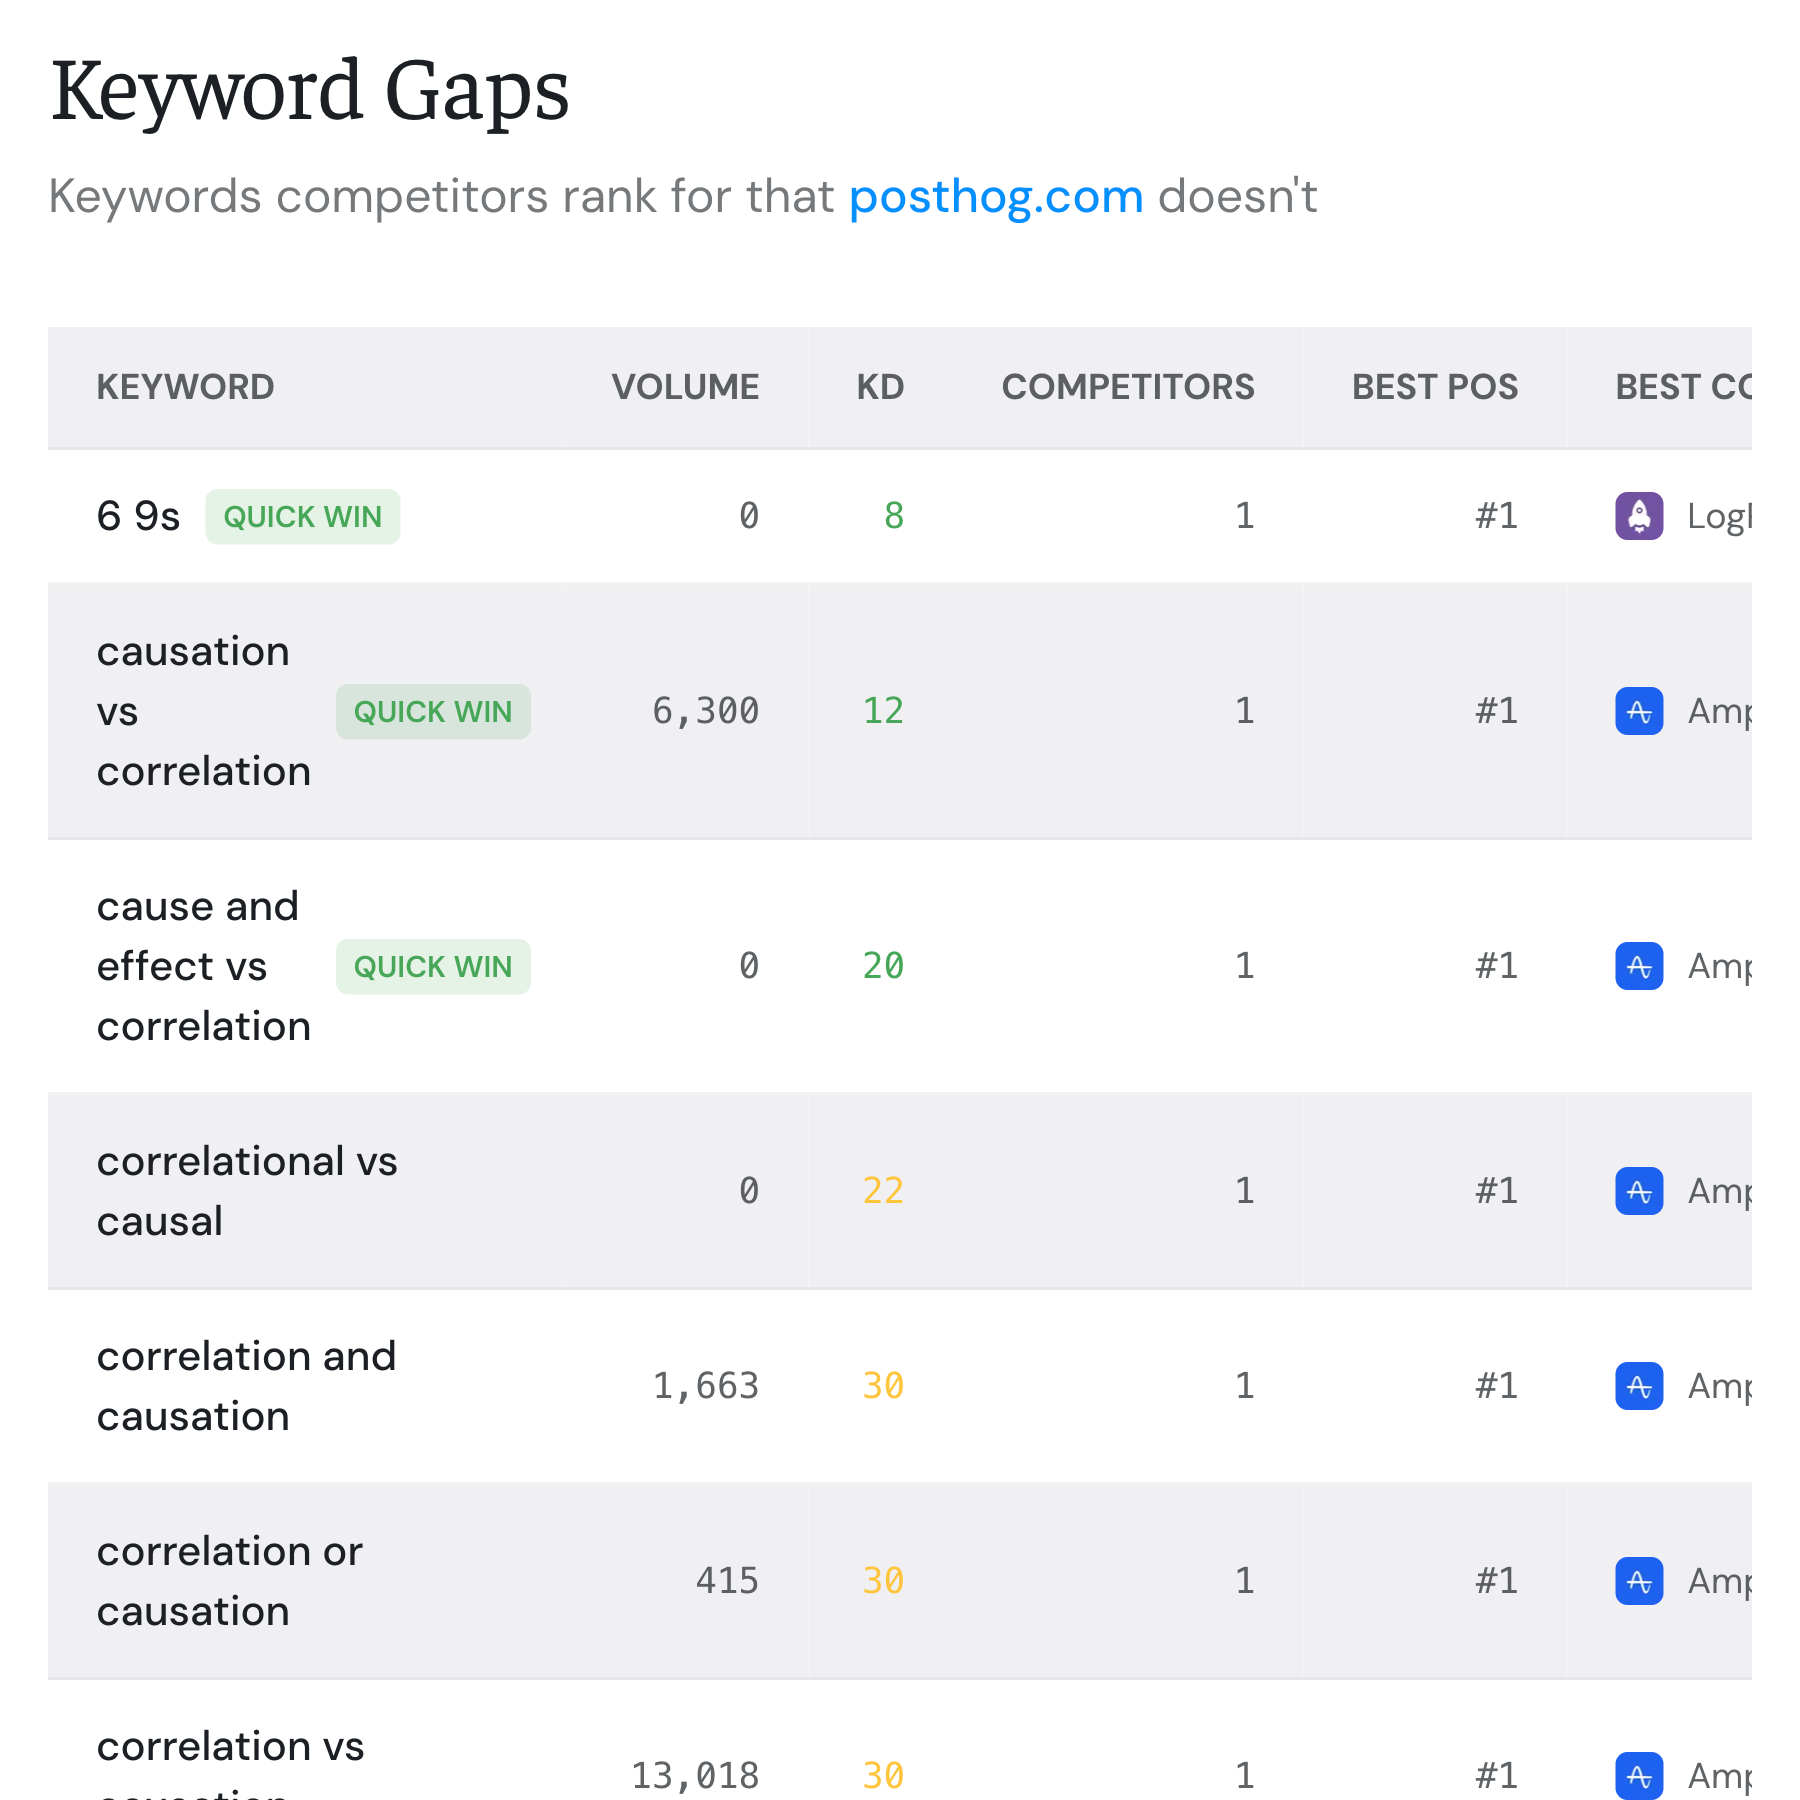Sort the table by COMPETITORS column
This screenshot has width=1800, height=1800.
1128,387
